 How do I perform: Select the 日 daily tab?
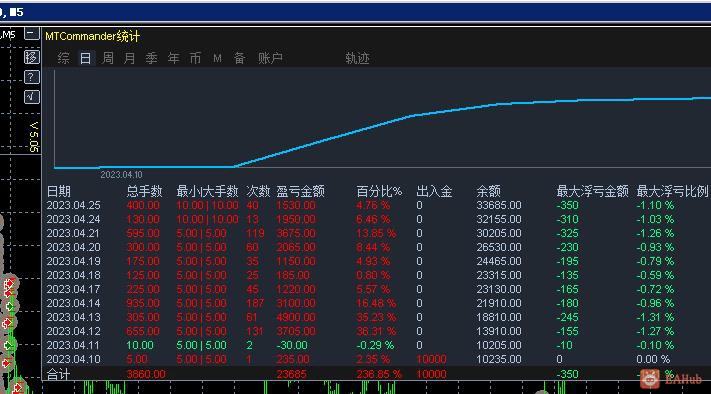pyautogui.click(x=85, y=58)
